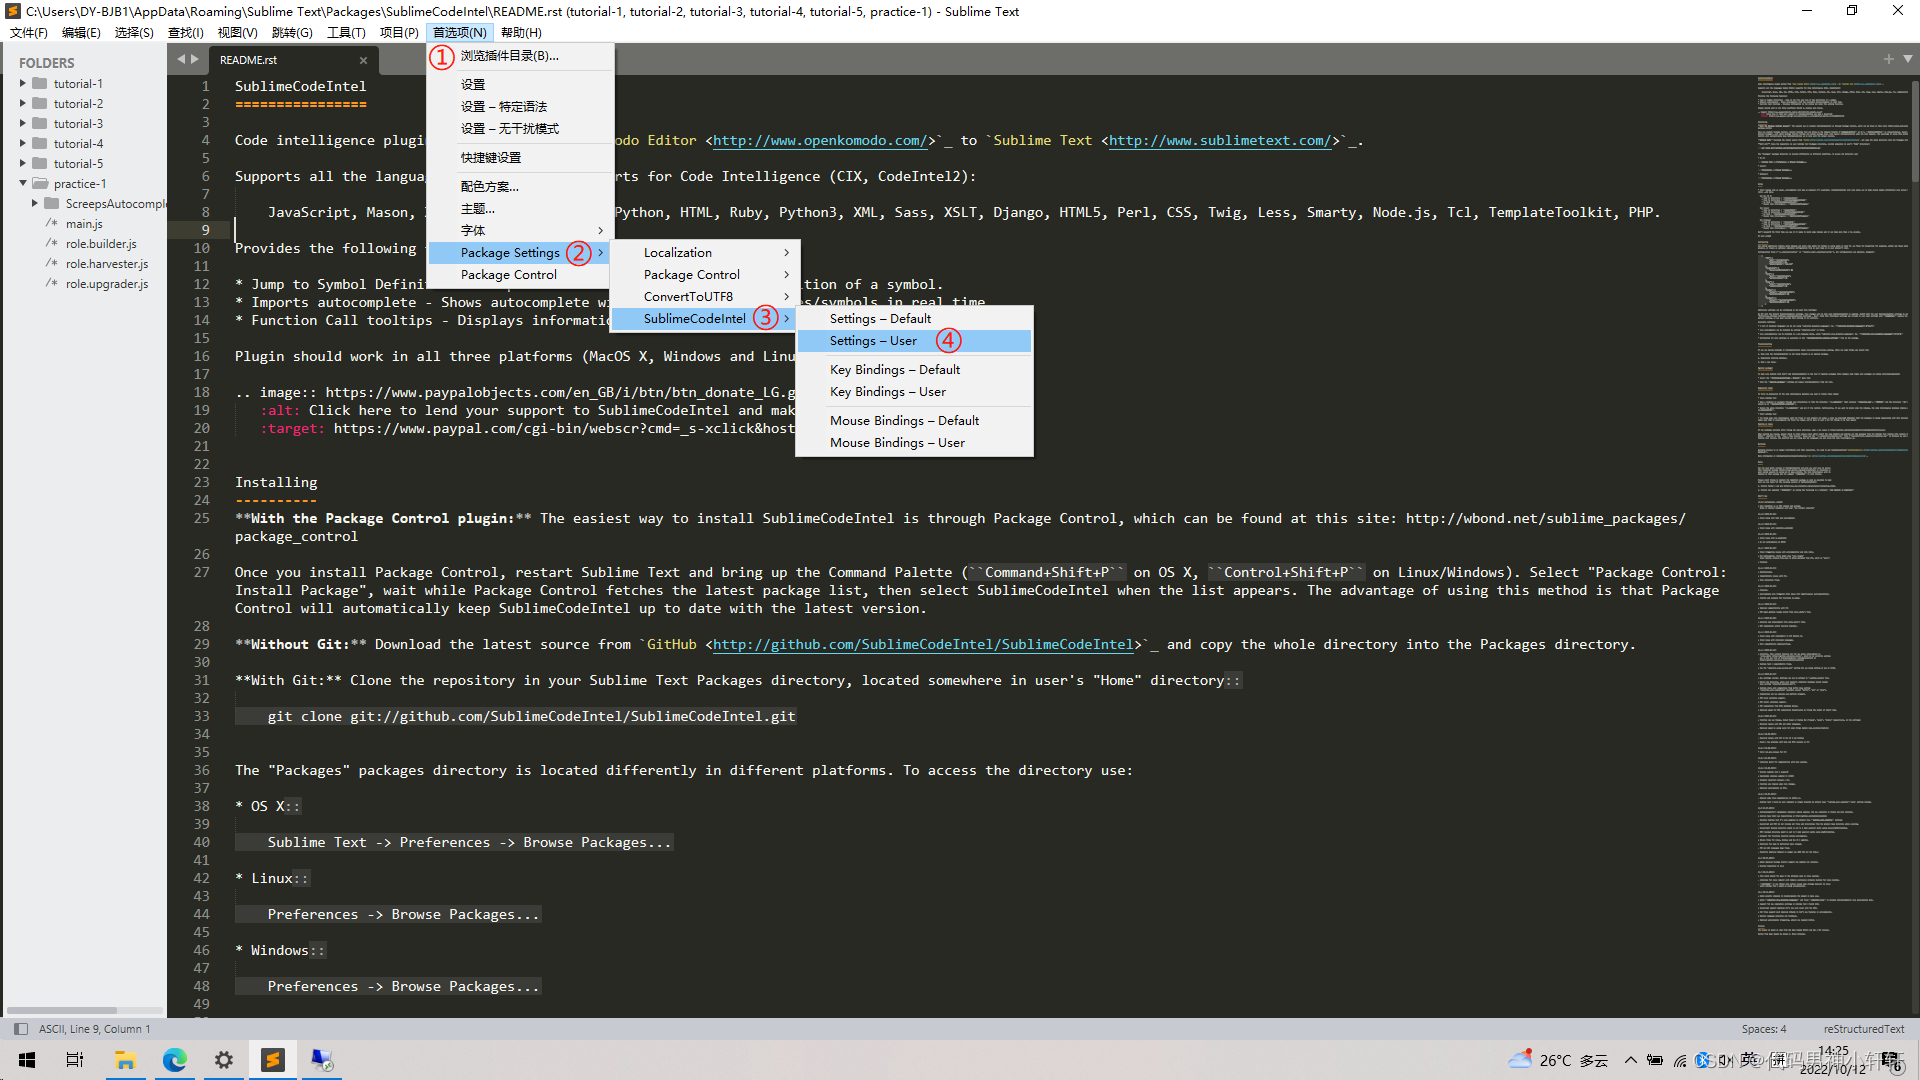Click the forward navigation arrow above the editor

196,58
